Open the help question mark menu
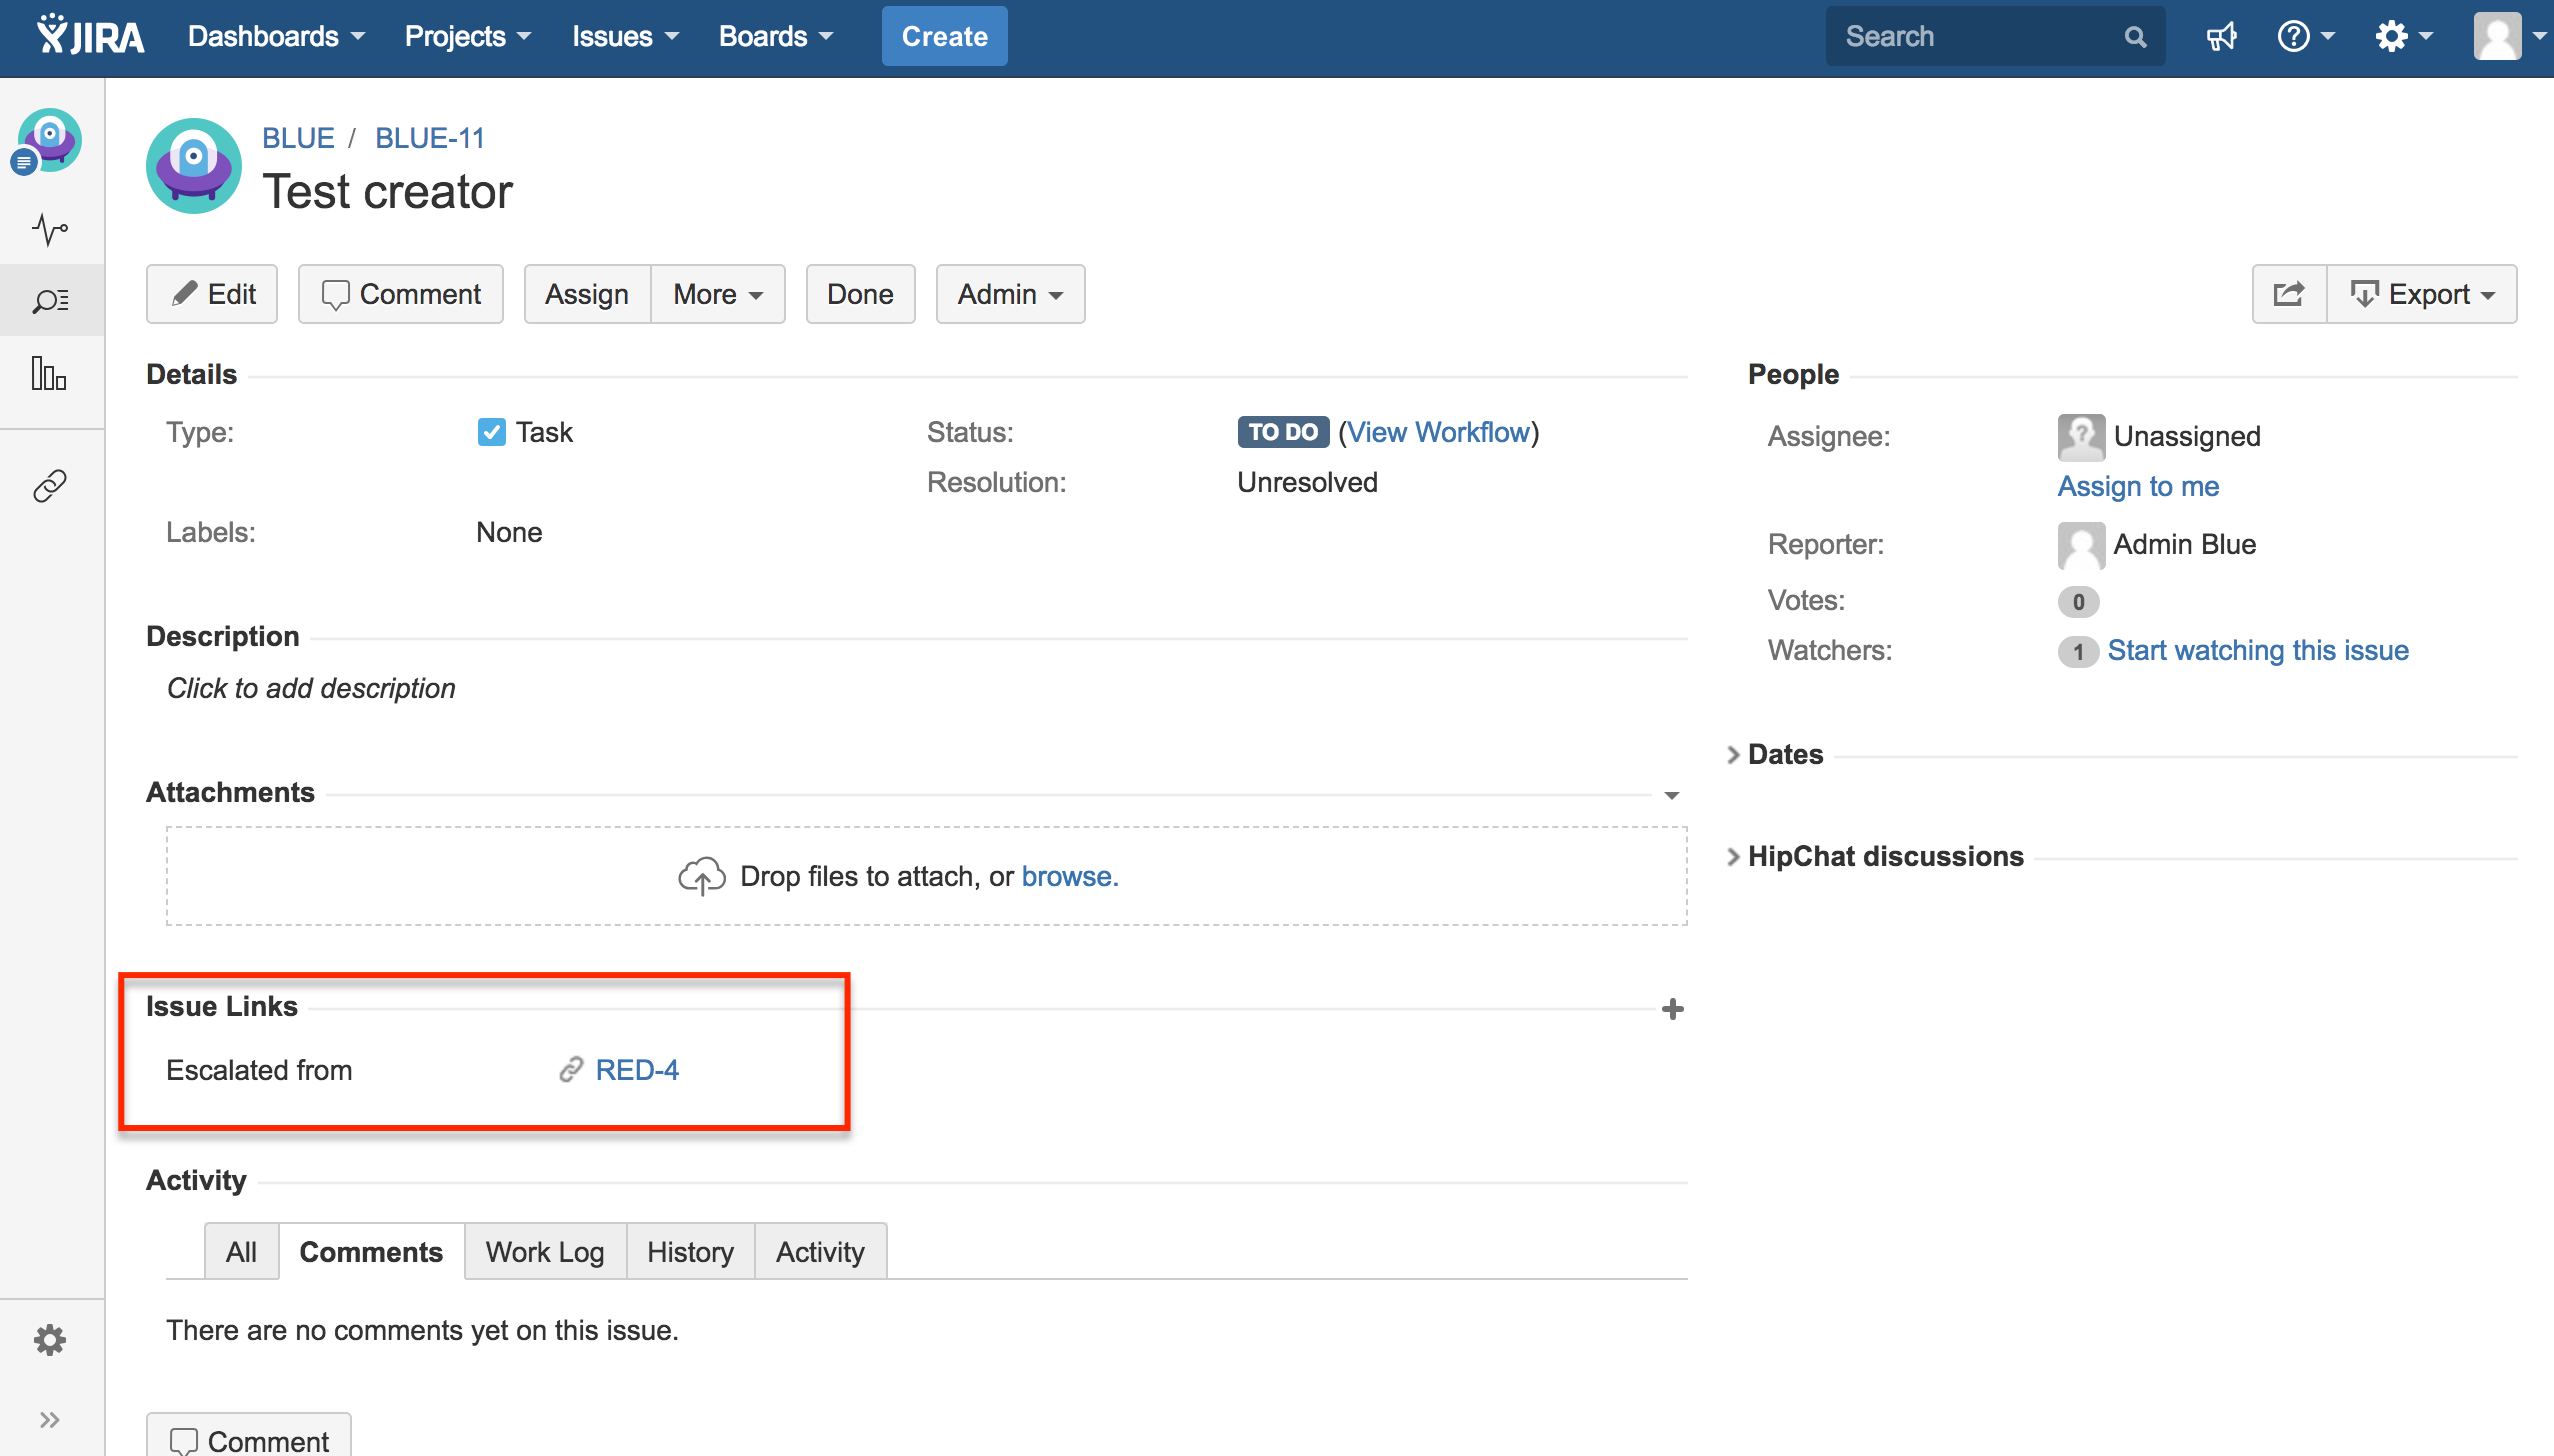2554x1456 pixels. (2304, 37)
